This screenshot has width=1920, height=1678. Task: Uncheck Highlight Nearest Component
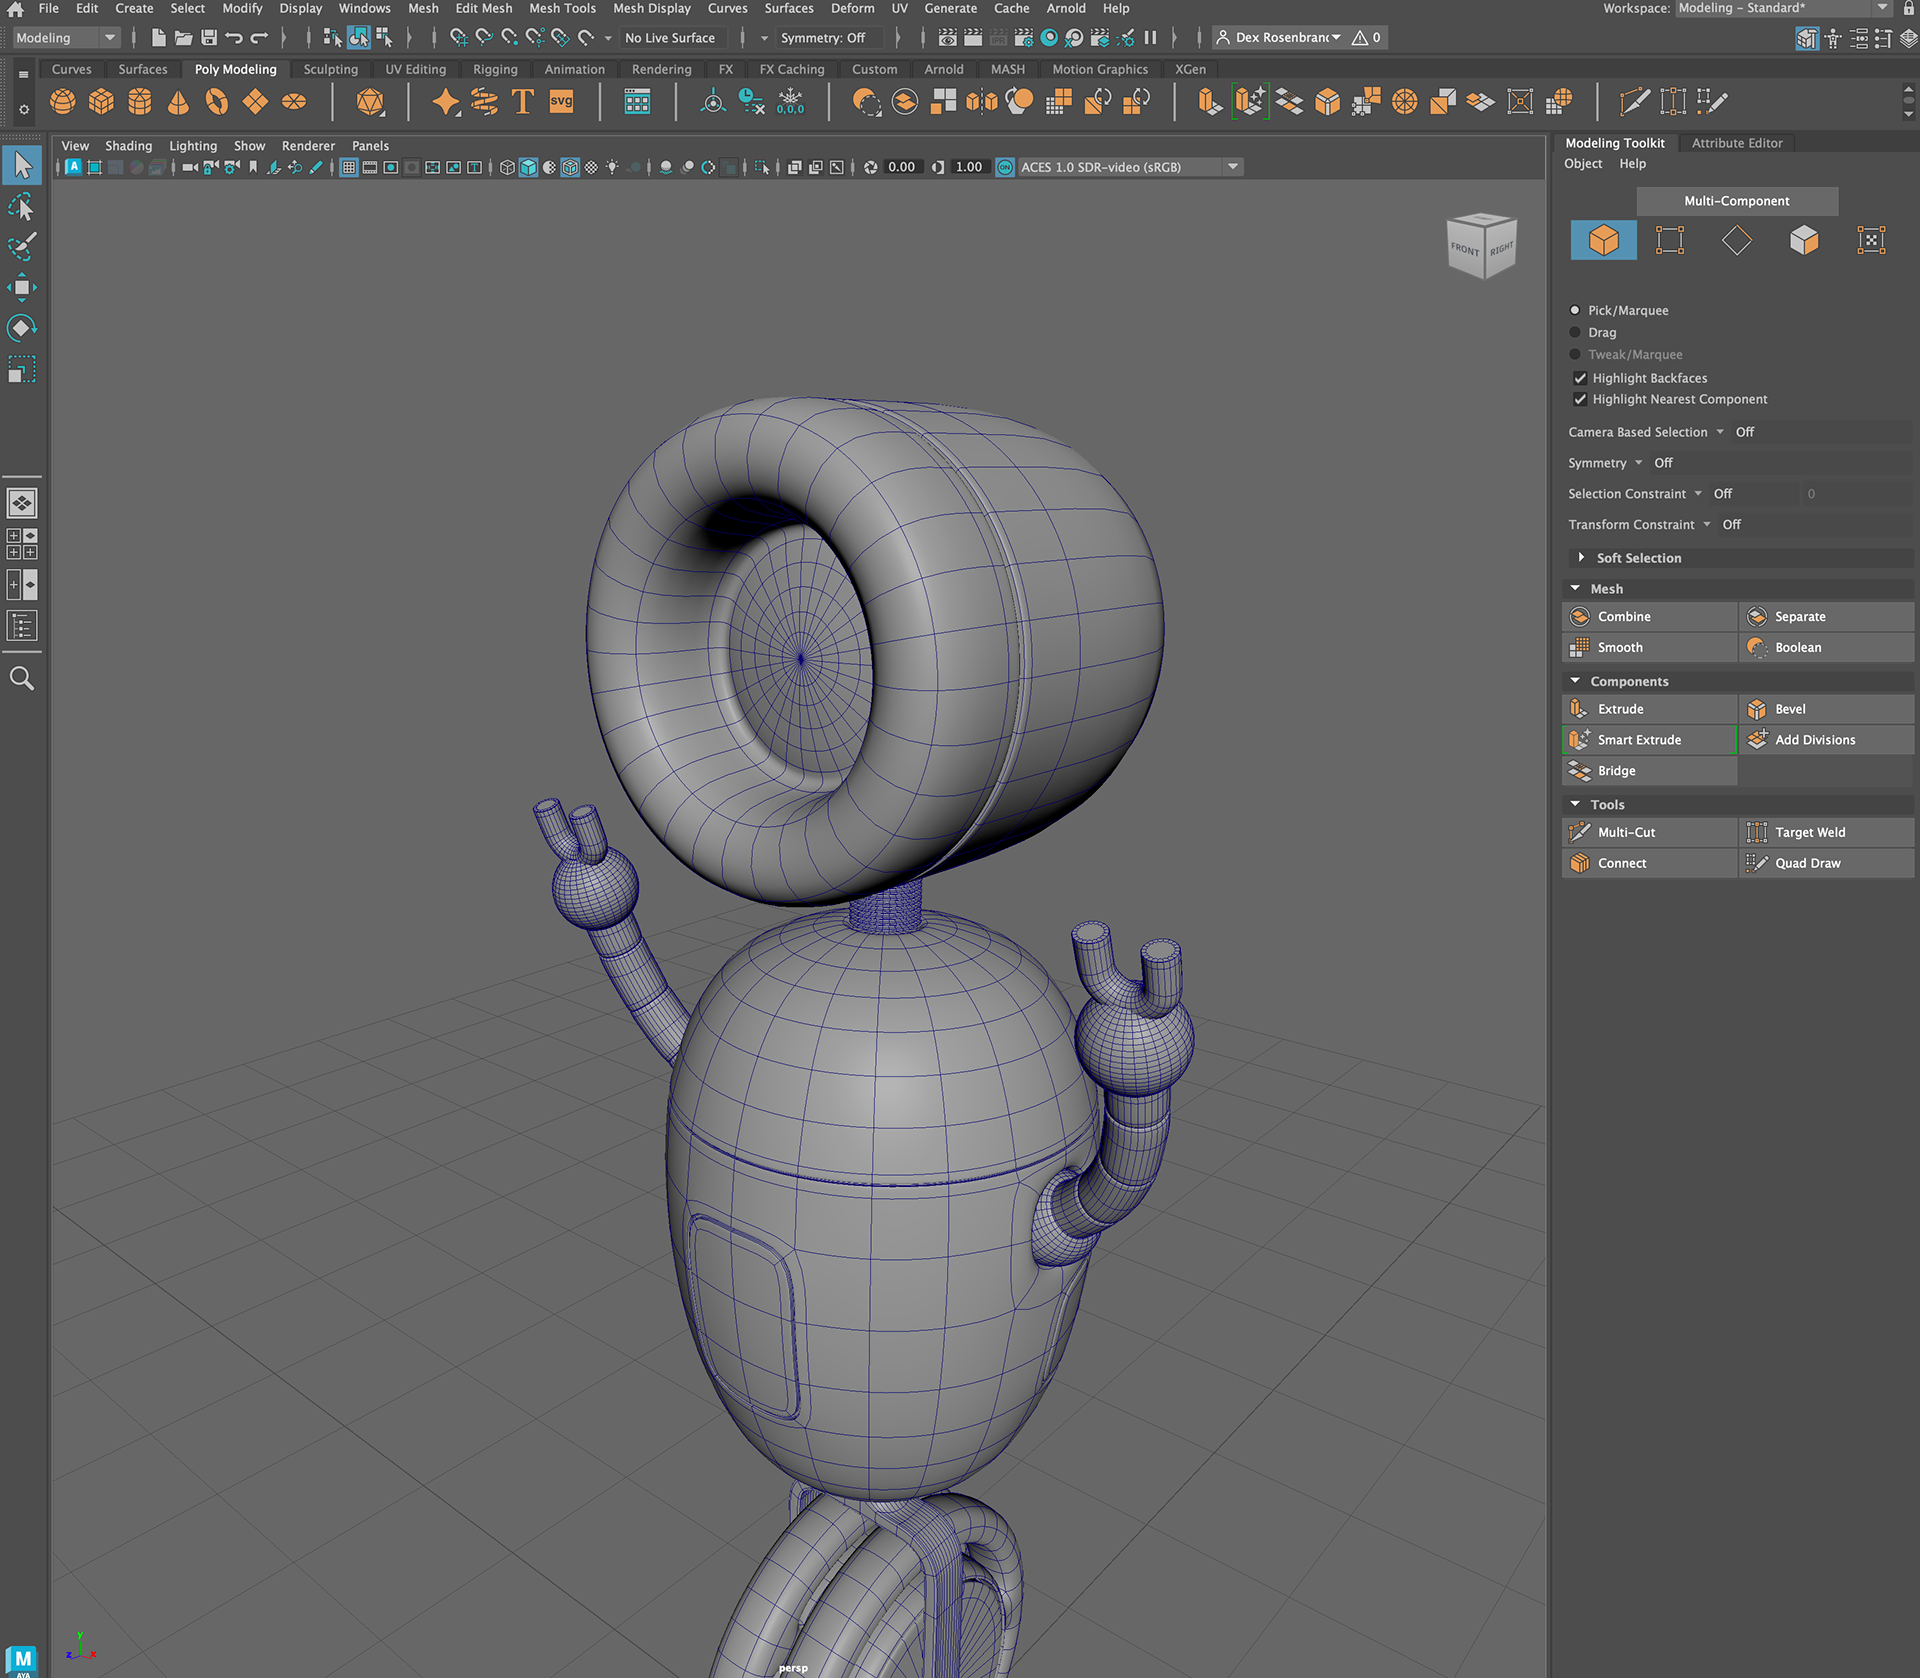coord(1580,399)
